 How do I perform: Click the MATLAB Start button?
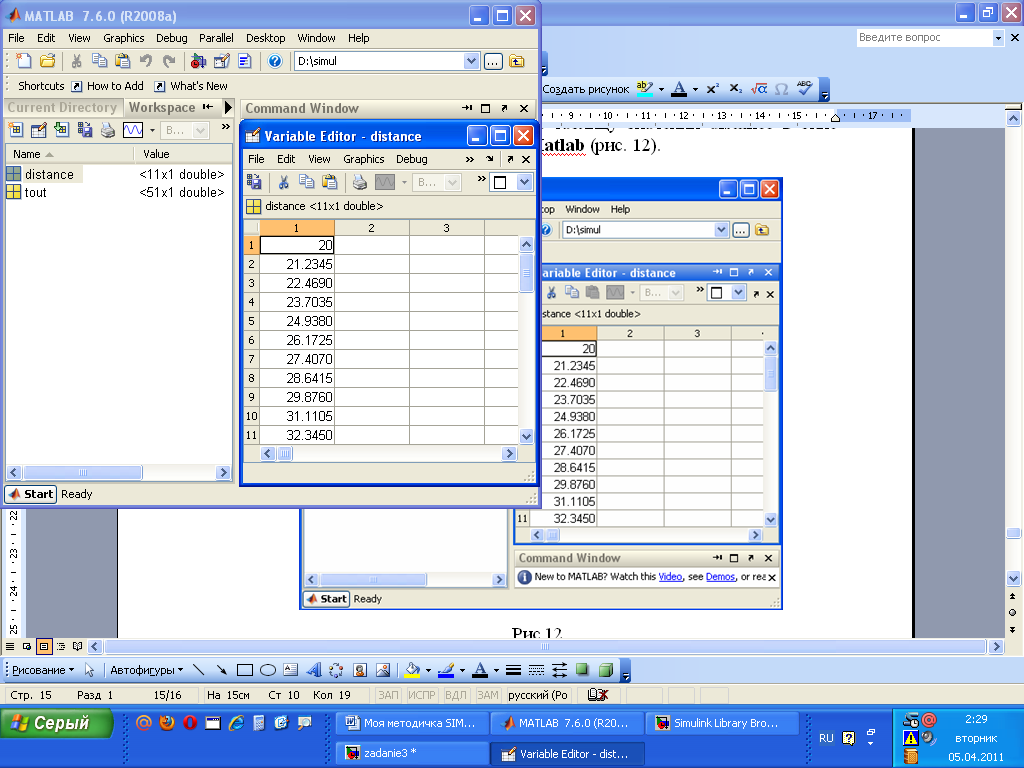(31, 494)
